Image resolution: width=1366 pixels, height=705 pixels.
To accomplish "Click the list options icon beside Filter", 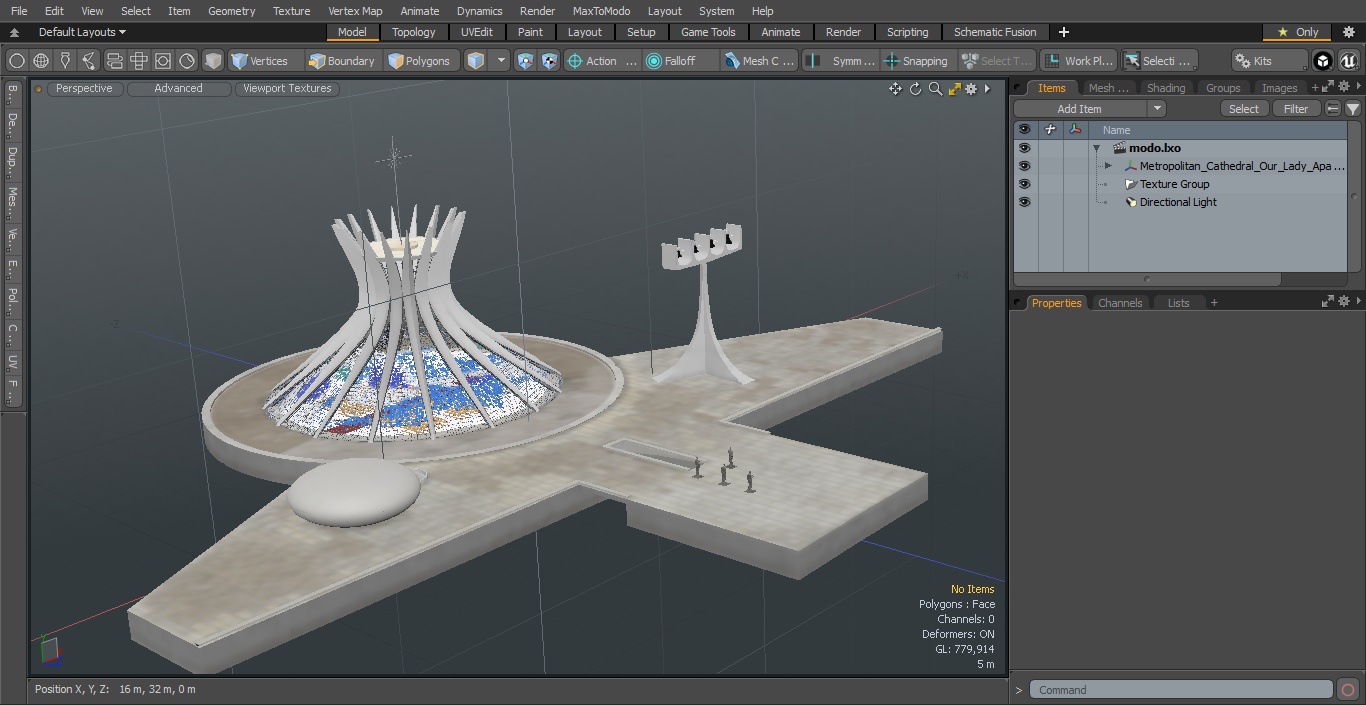I will tap(1332, 109).
